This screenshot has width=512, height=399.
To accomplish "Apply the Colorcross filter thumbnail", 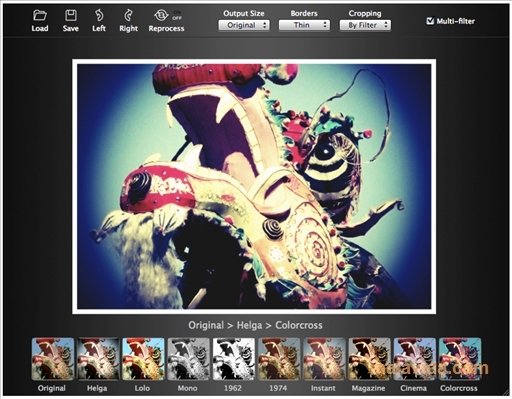I will [460, 359].
